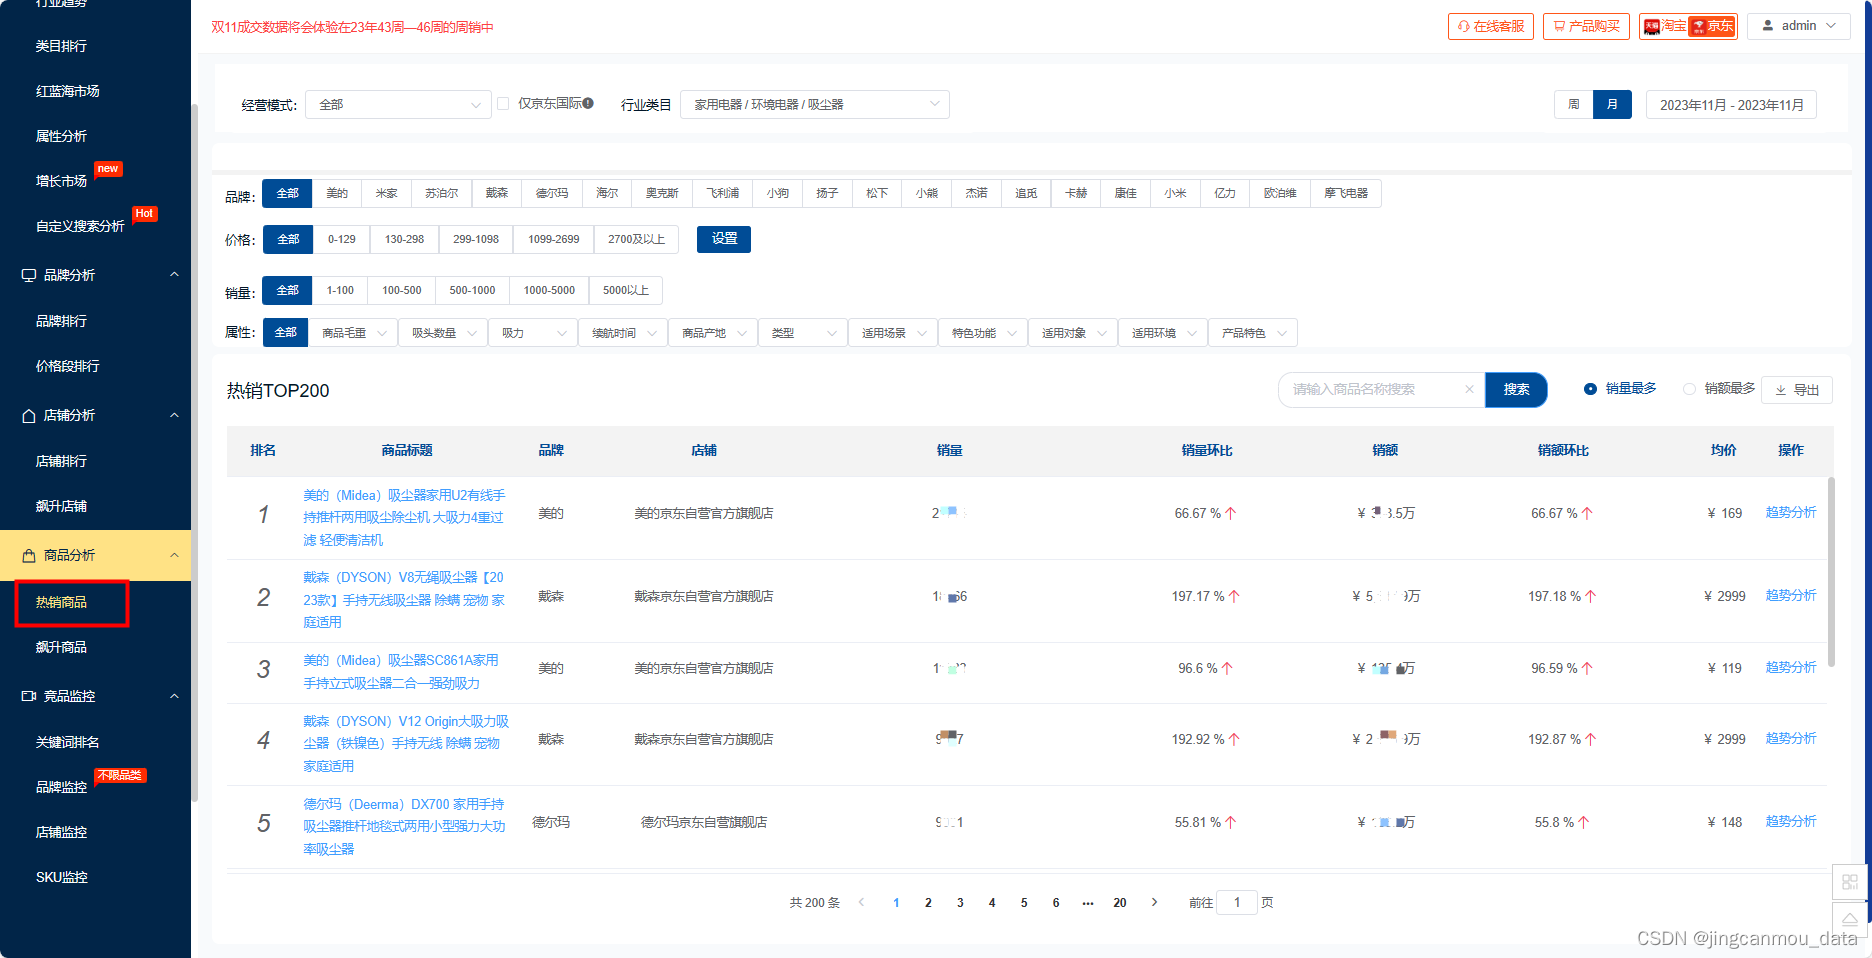1872x958 pixels.
Task: Click the 设置 price settings button
Action: pos(724,239)
